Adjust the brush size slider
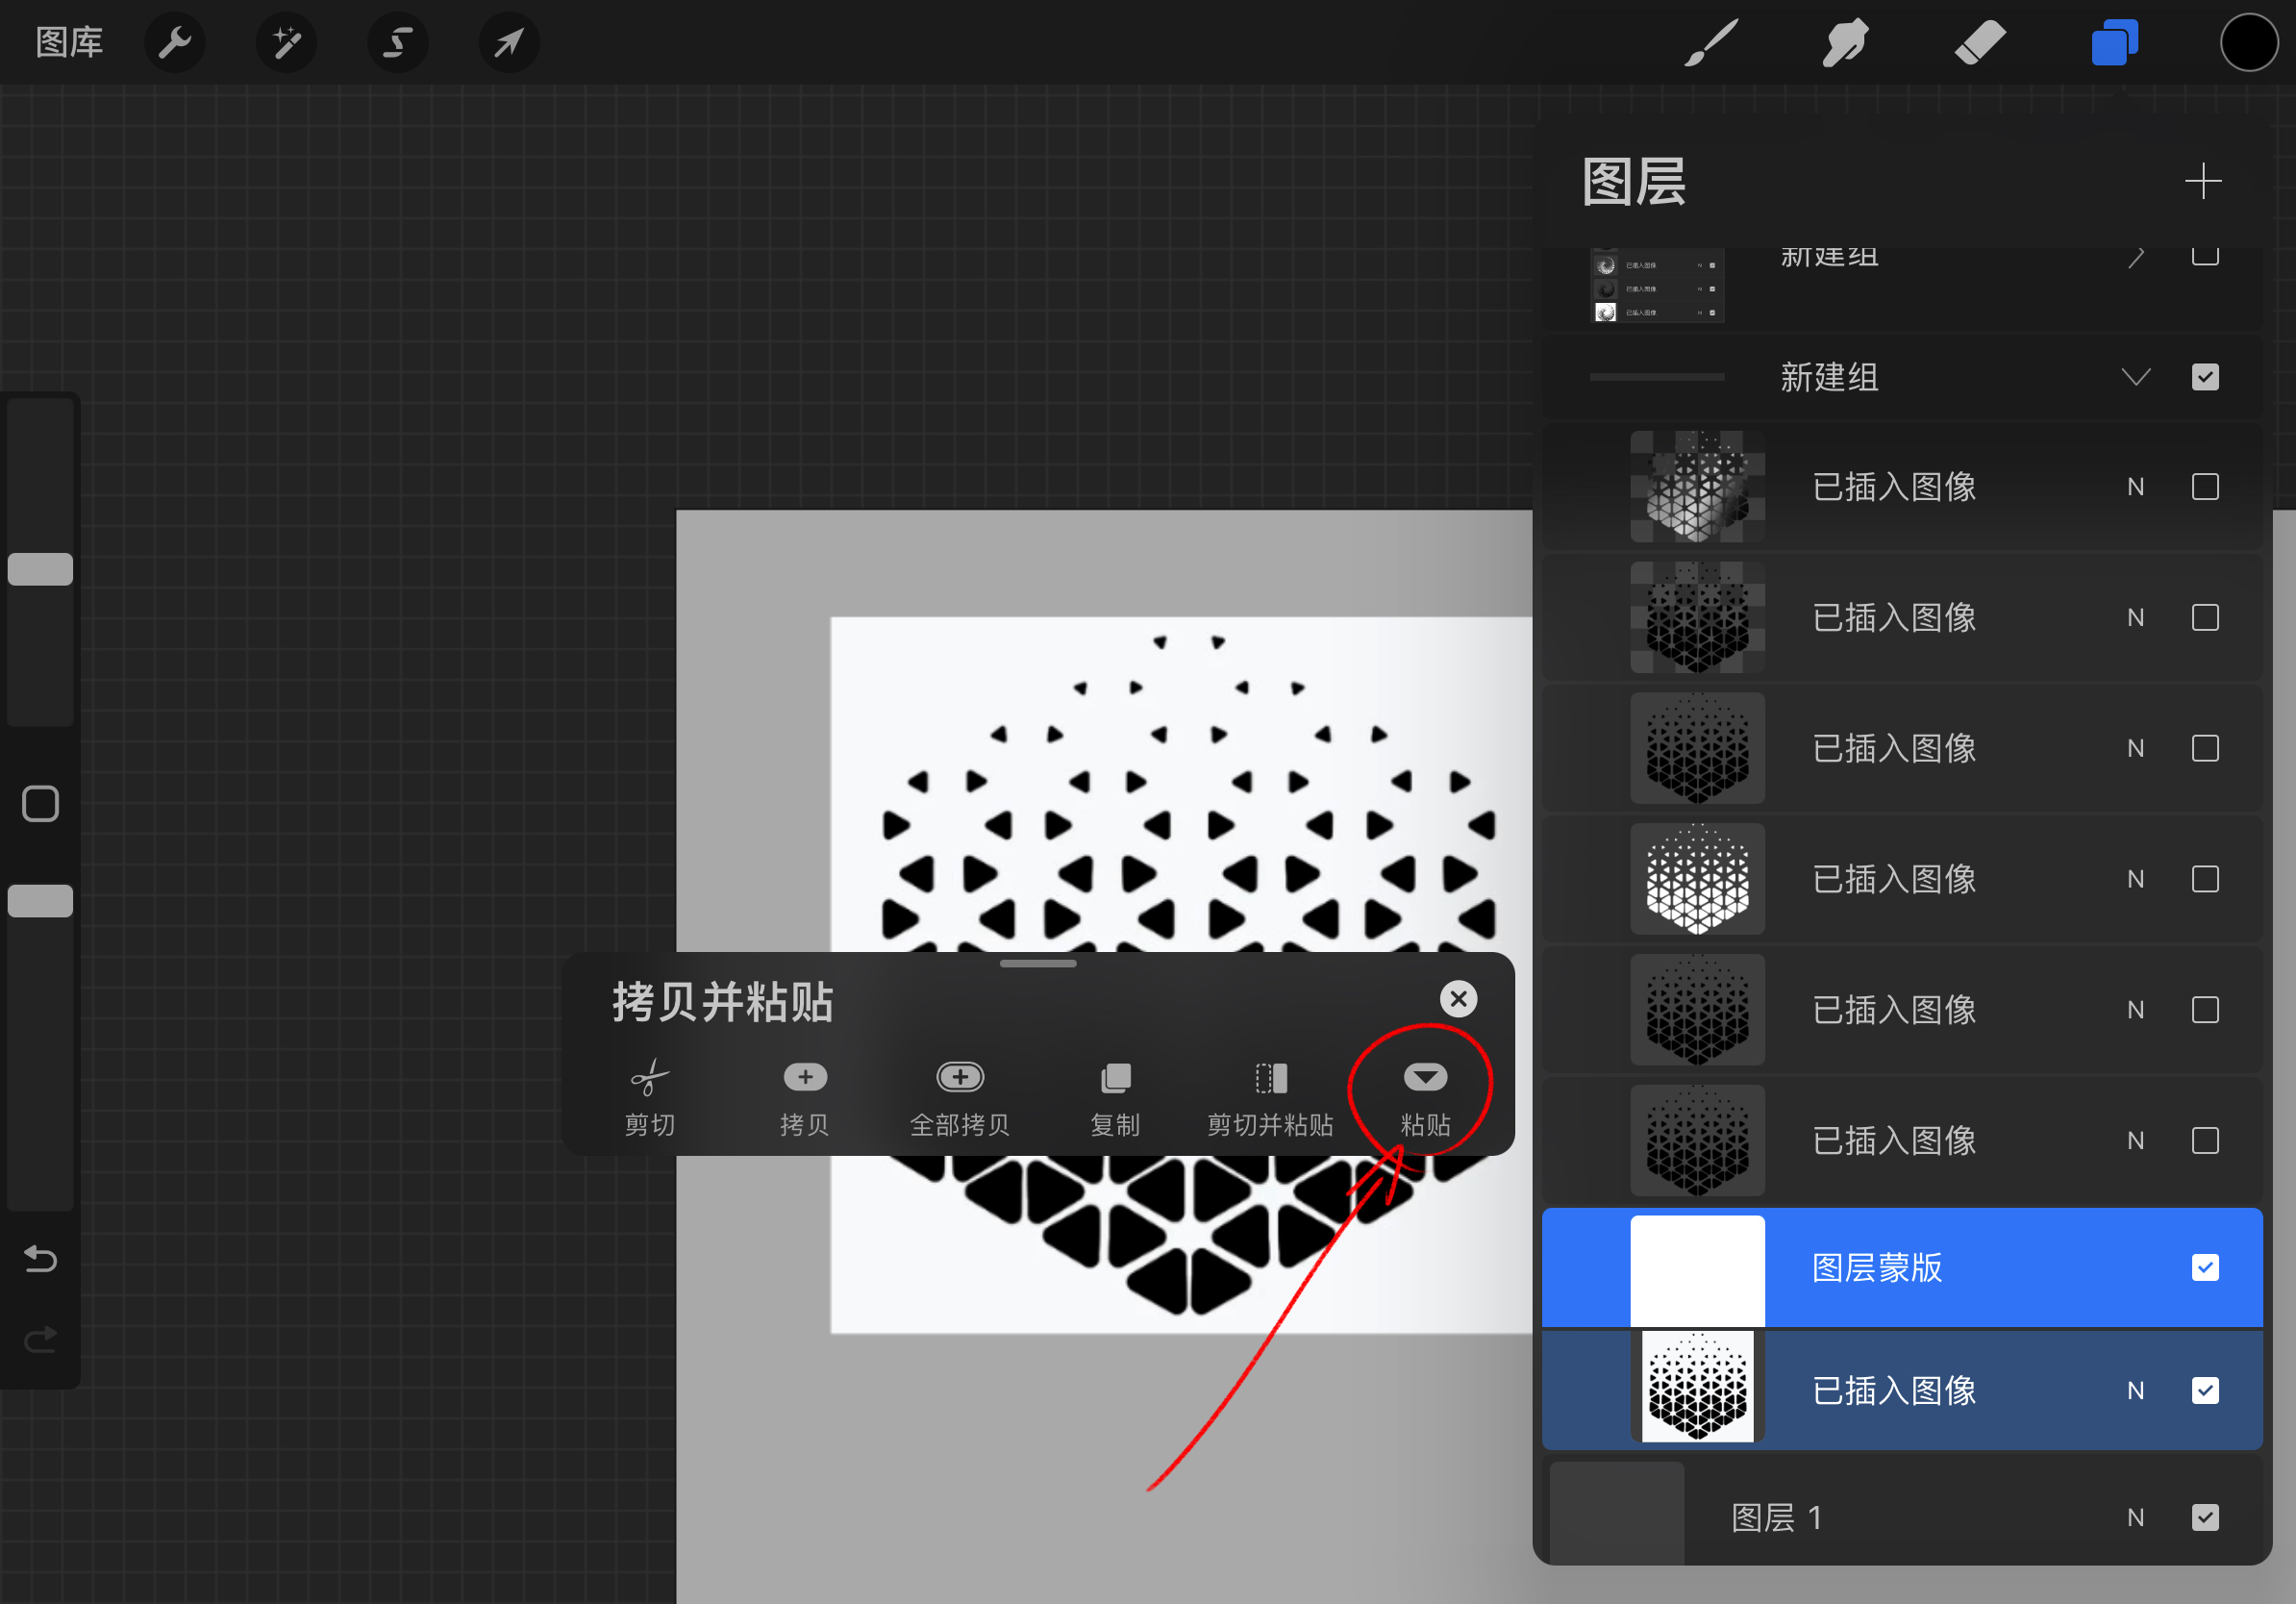This screenshot has height=1604, width=2296. (40, 567)
